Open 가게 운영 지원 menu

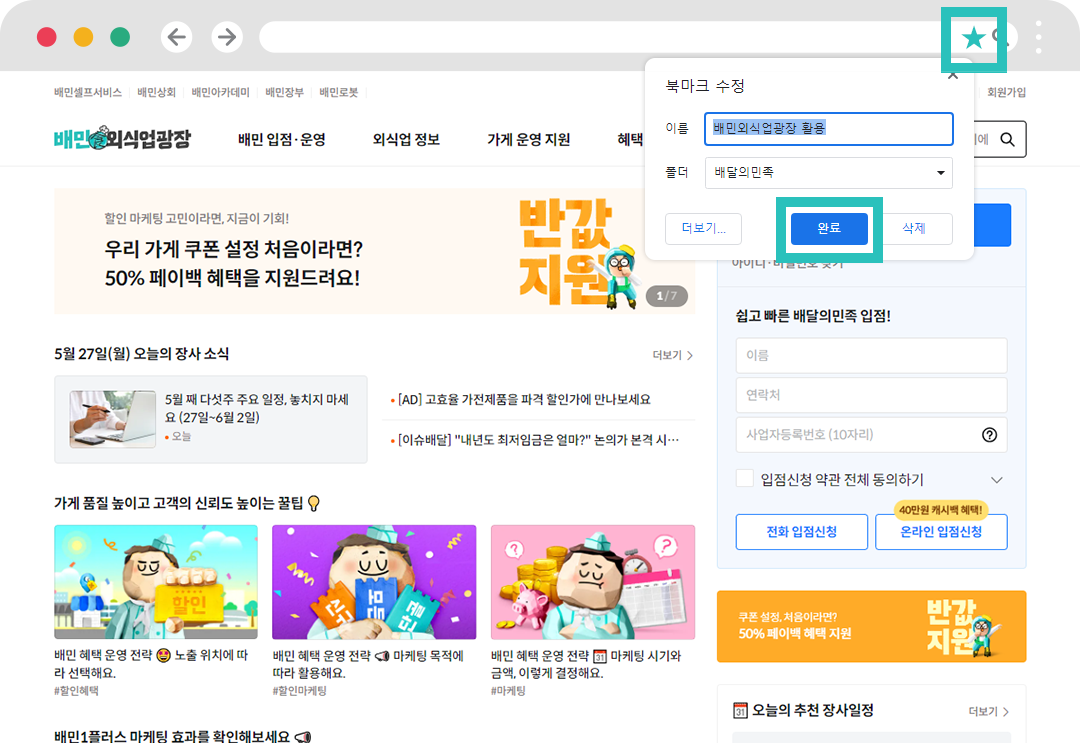tap(528, 139)
